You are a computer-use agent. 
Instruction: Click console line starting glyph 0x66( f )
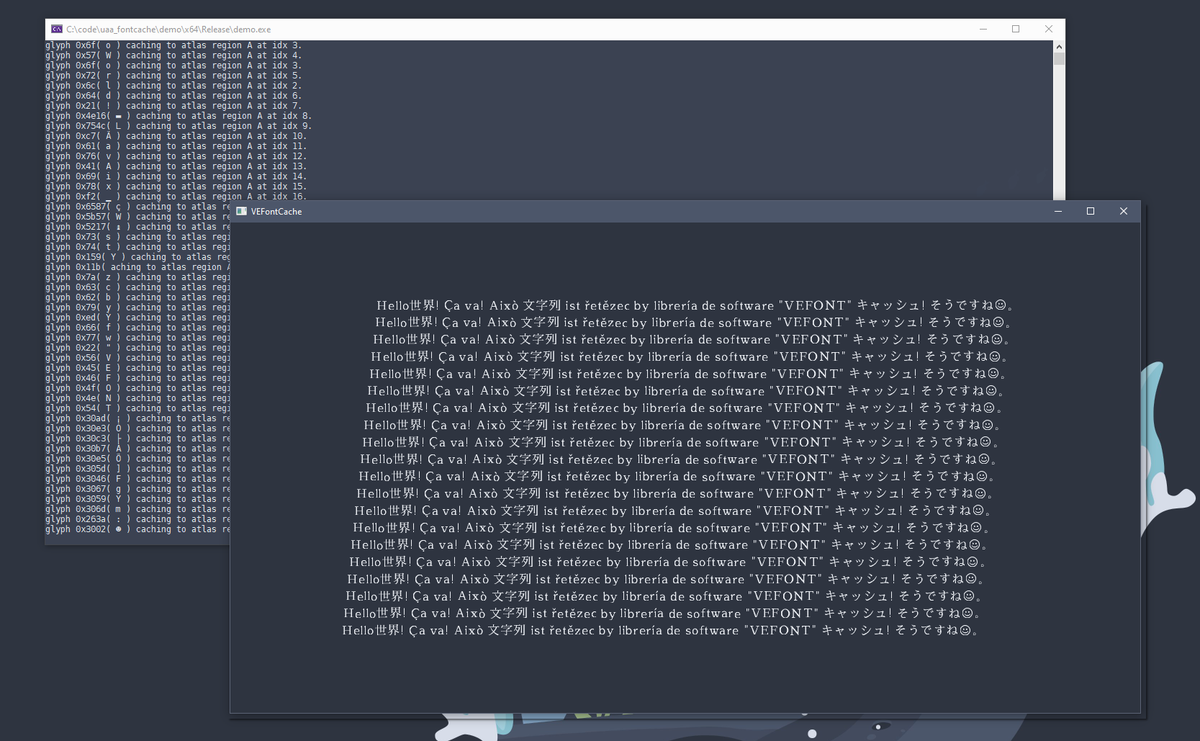tap(138, 327)
